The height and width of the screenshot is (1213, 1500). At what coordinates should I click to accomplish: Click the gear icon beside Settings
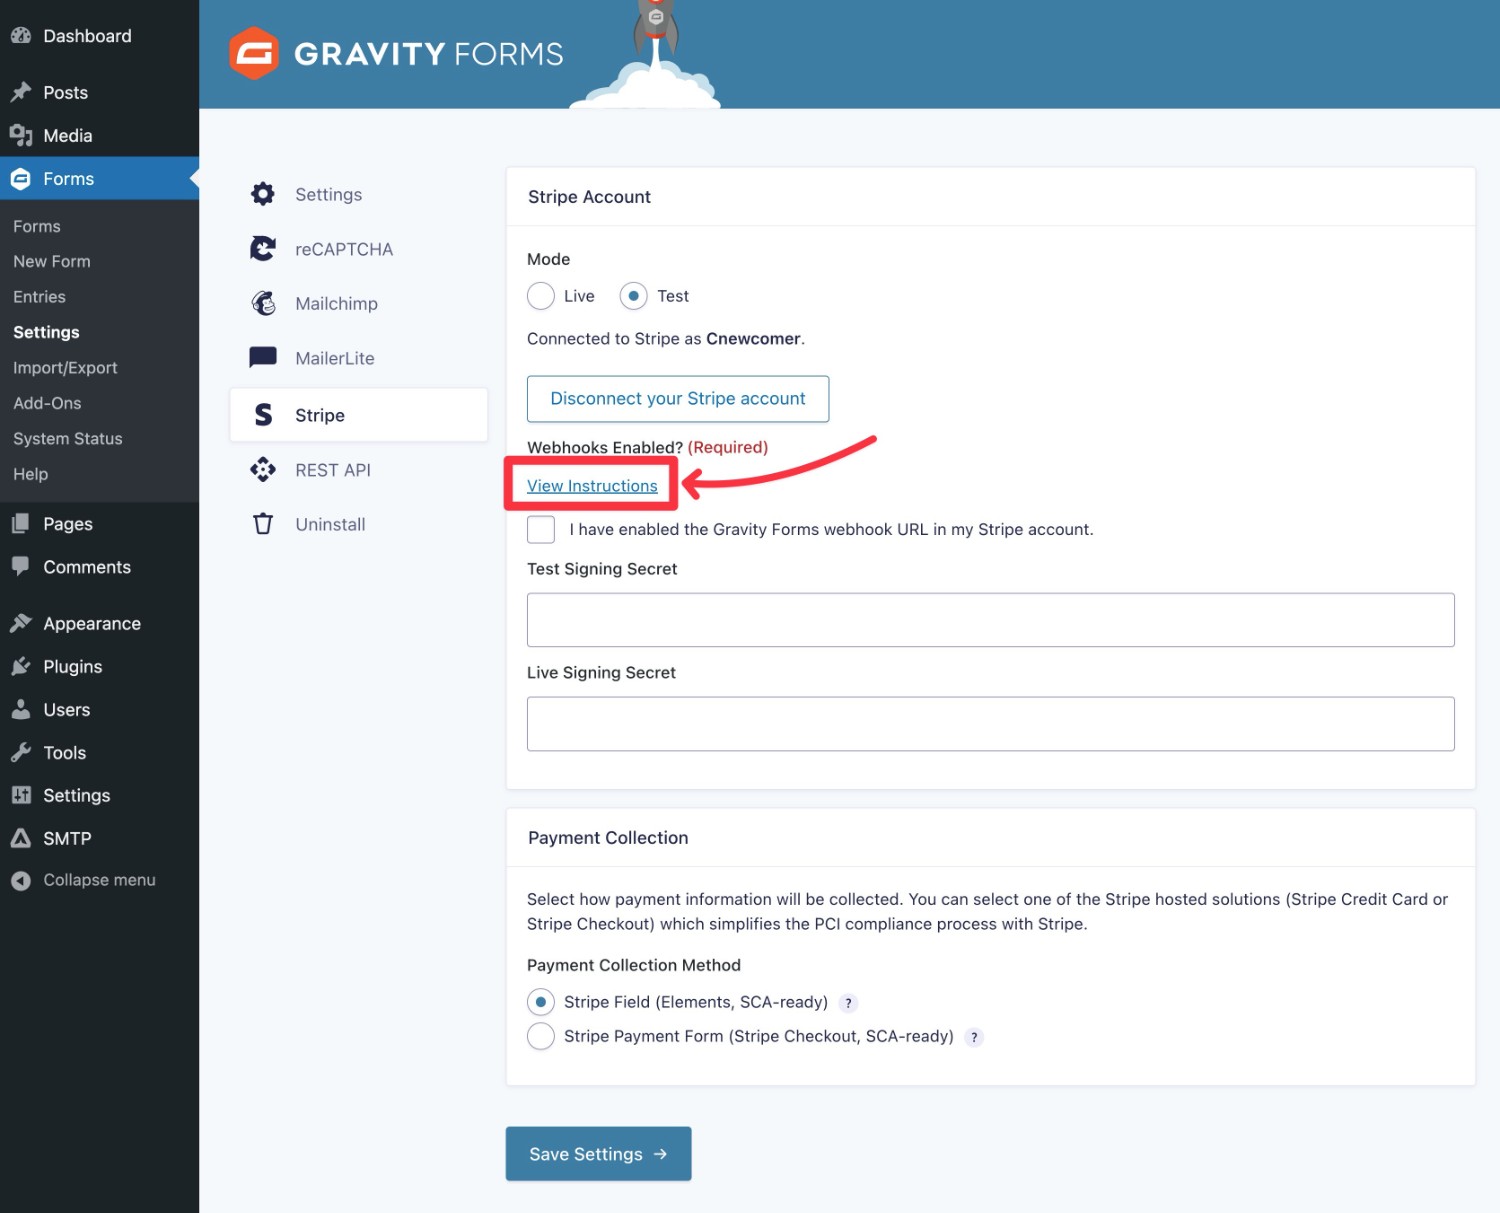263,194
